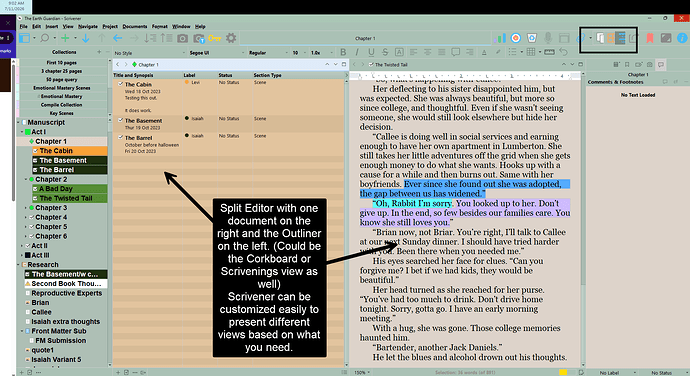
Task: Open the Format menu
Action: 160,26
